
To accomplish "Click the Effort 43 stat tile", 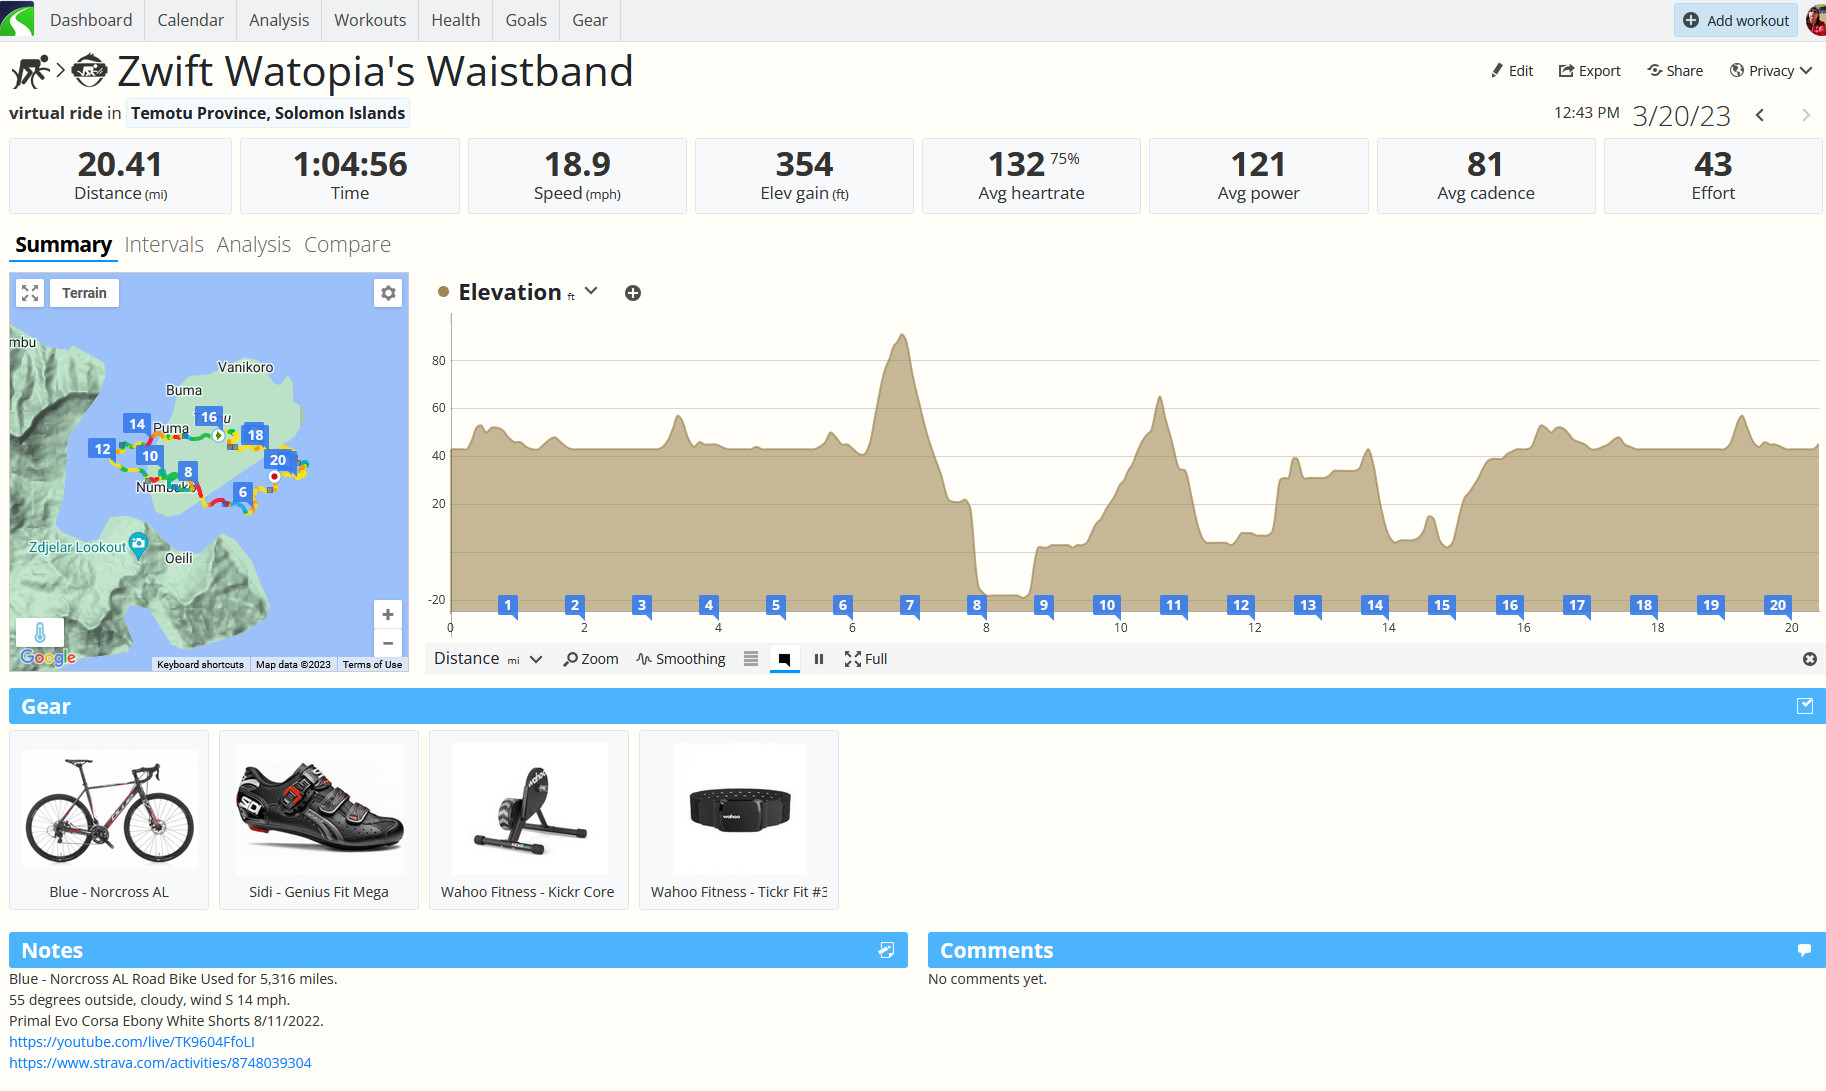I will [1713, 176].
